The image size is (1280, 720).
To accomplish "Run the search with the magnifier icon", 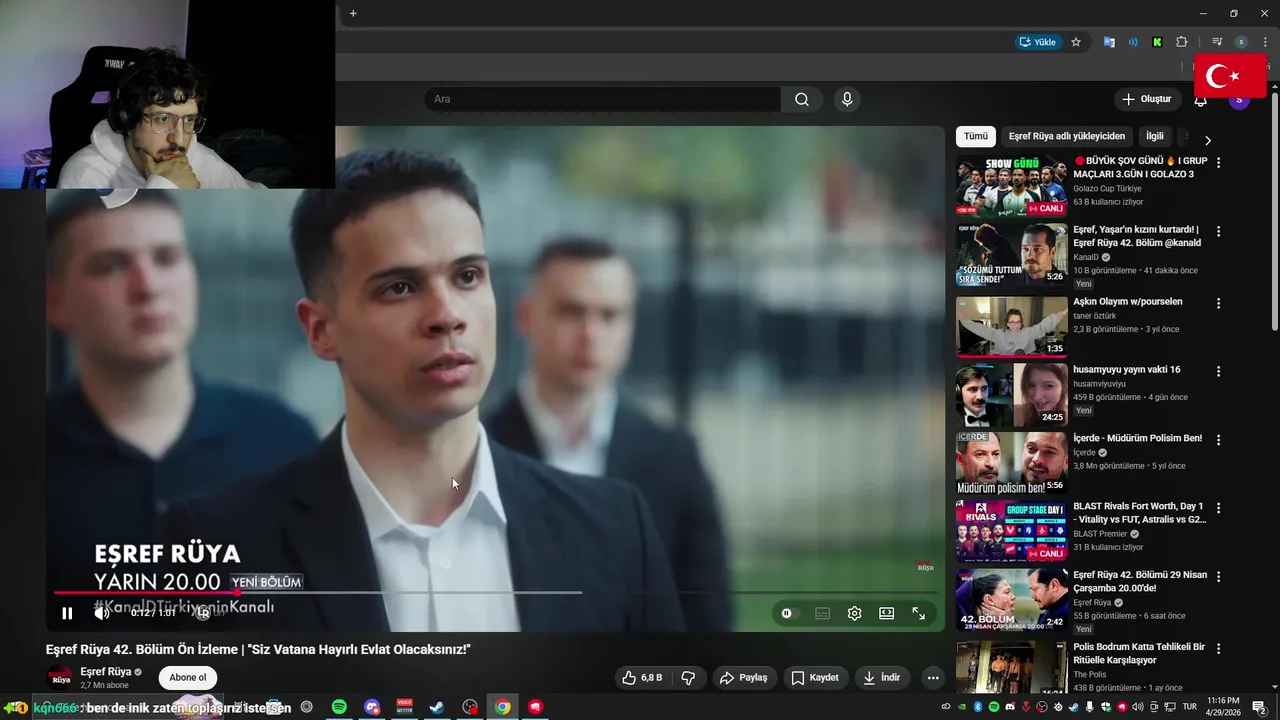I will 802,99.
